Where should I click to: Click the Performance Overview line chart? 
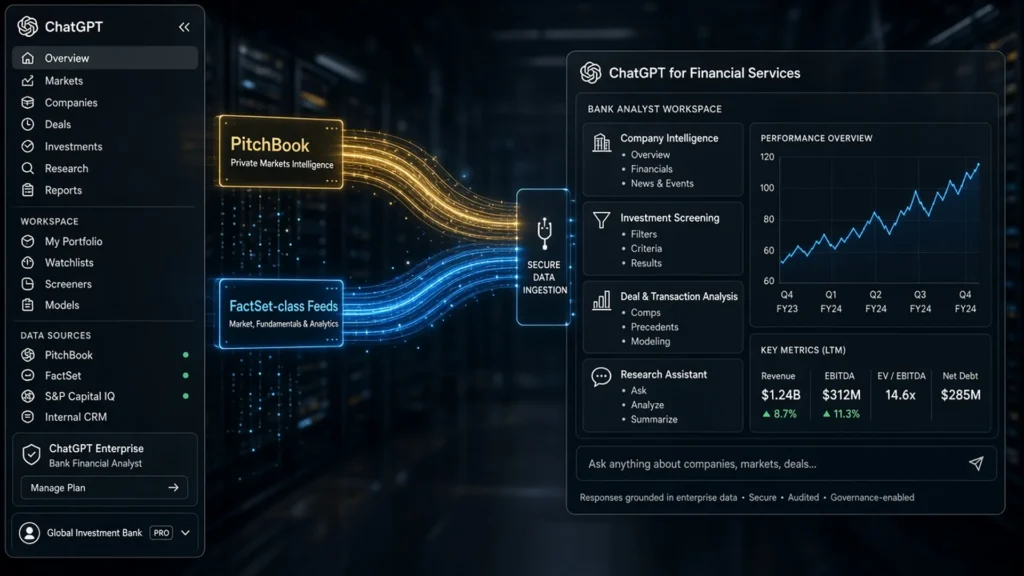880,219
